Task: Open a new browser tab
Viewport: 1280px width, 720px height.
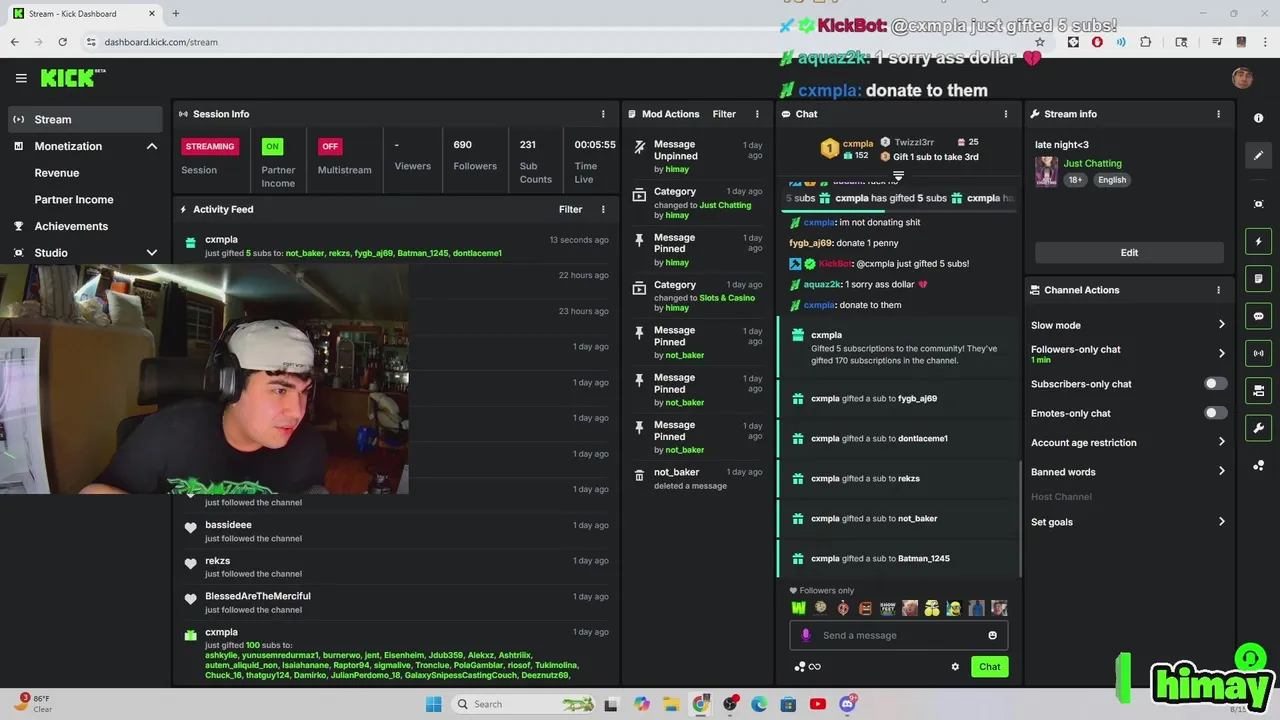Action: coord(175,14)
